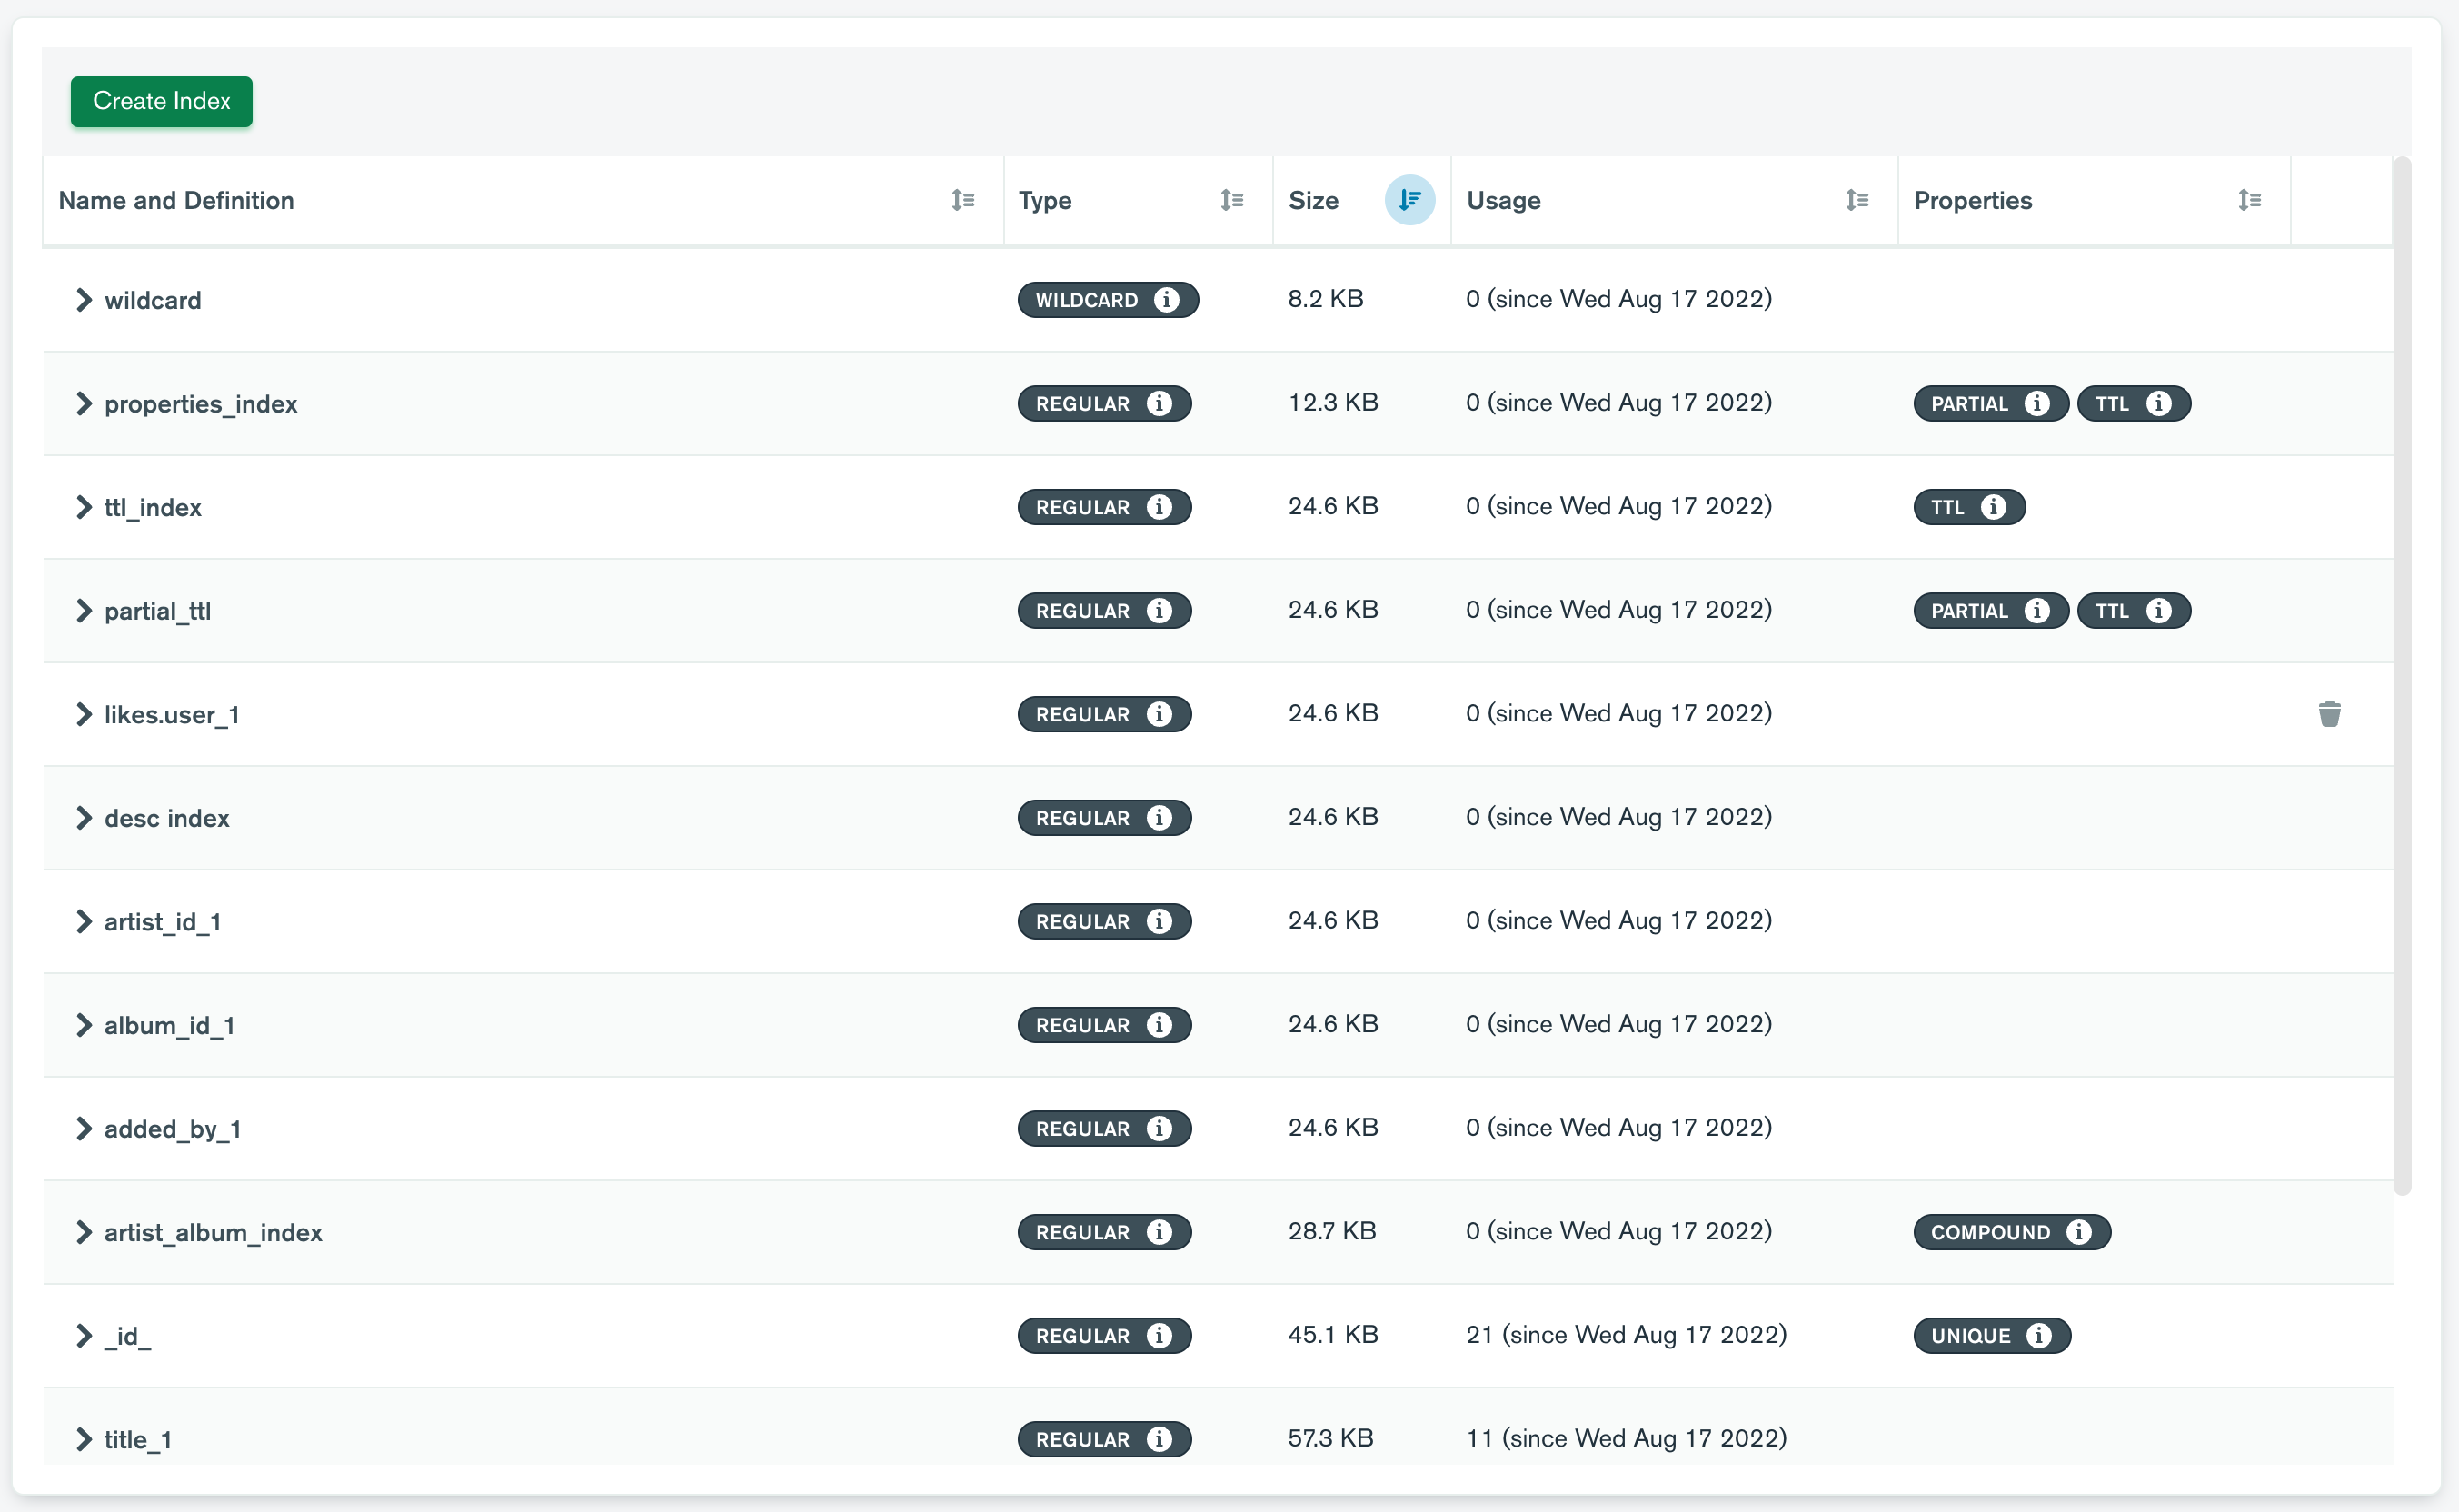The width and height of the screenshot is (2459, 1512).
Task: Click the COMPOUND badge on artist_album_index
Action: point(1989,1232)
